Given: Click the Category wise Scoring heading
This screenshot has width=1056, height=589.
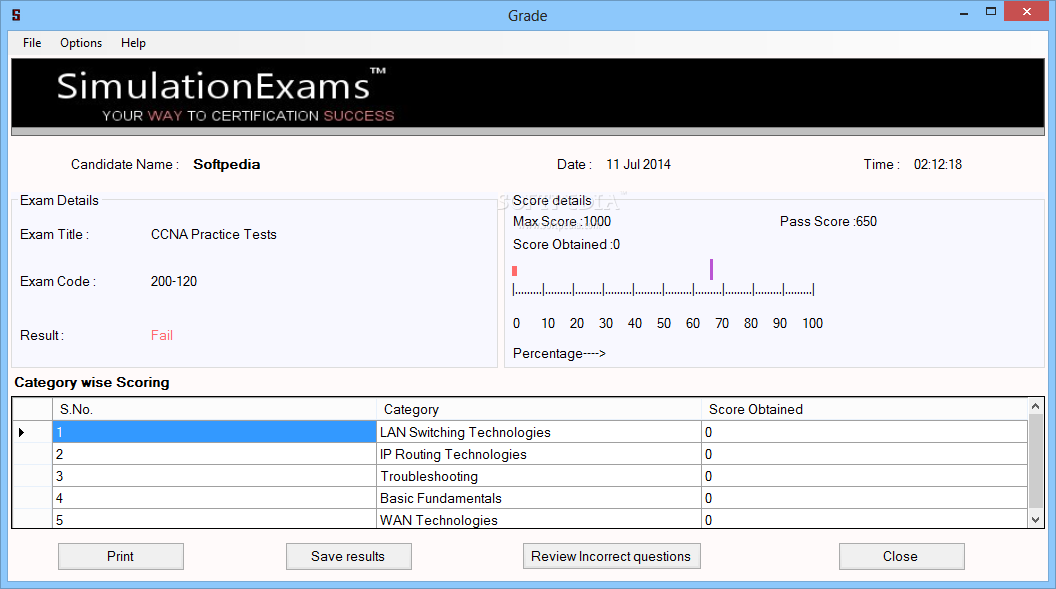Looking at the screenshot, I should tap(92, 382).
